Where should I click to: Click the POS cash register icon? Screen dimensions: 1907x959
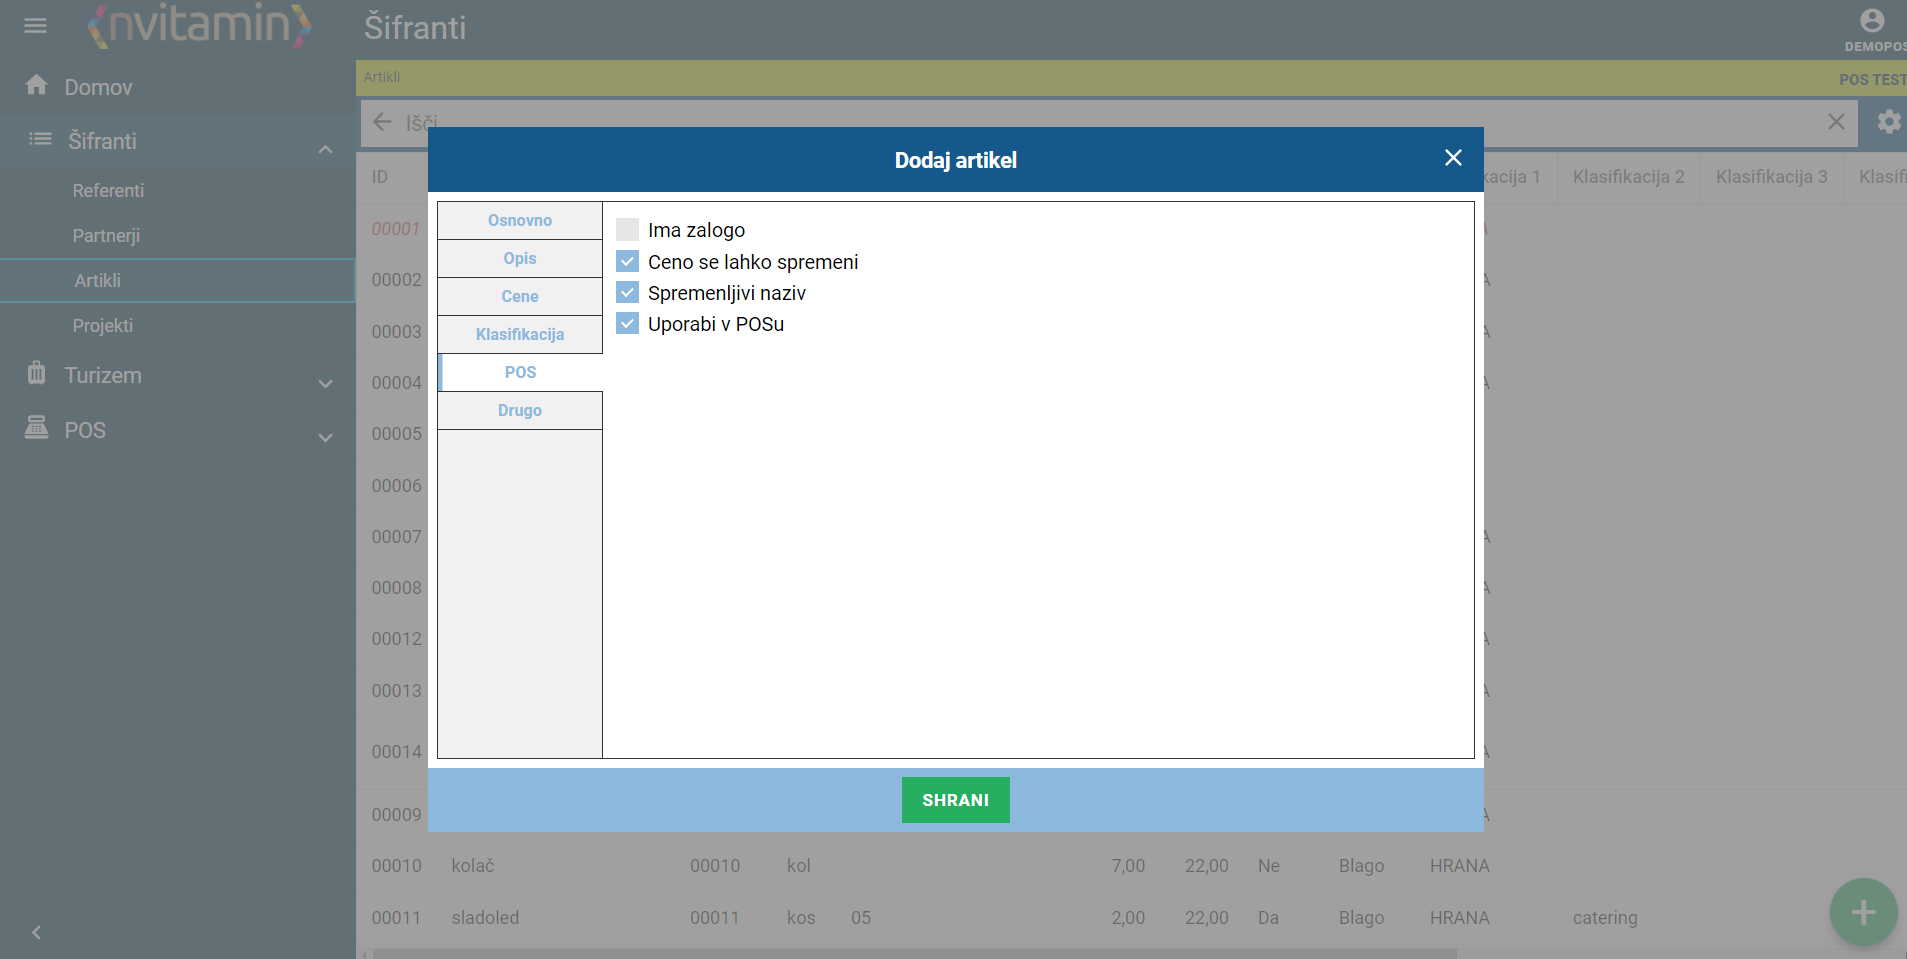click(37, 428)
